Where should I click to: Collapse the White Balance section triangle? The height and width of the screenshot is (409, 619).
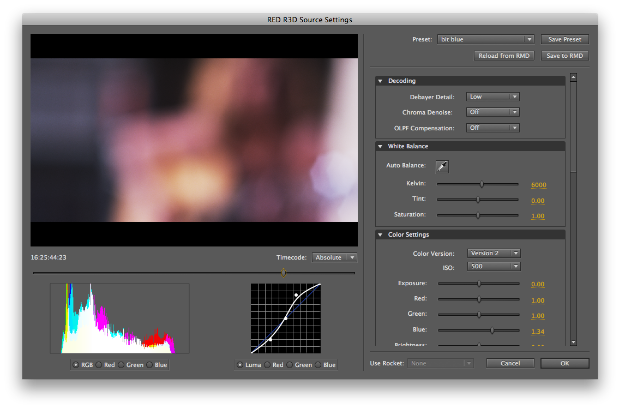(x=380, y=146)
